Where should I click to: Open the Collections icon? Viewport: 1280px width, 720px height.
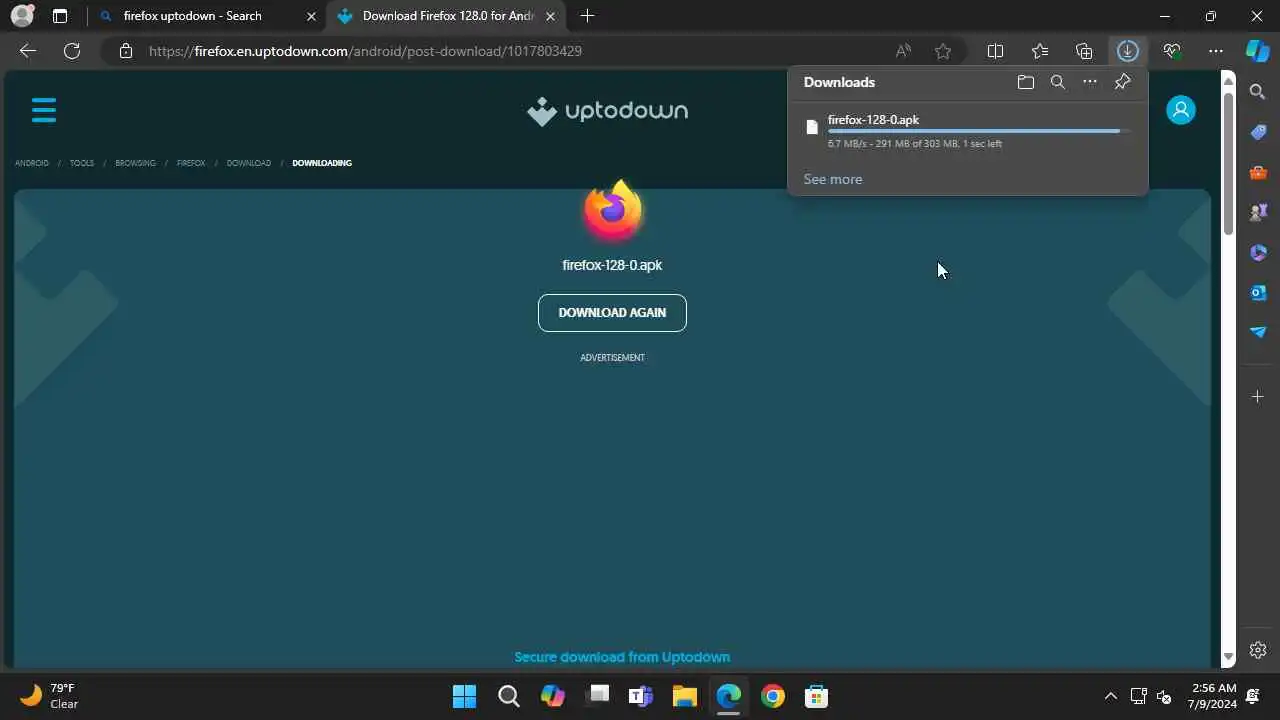pos(1084,51)
